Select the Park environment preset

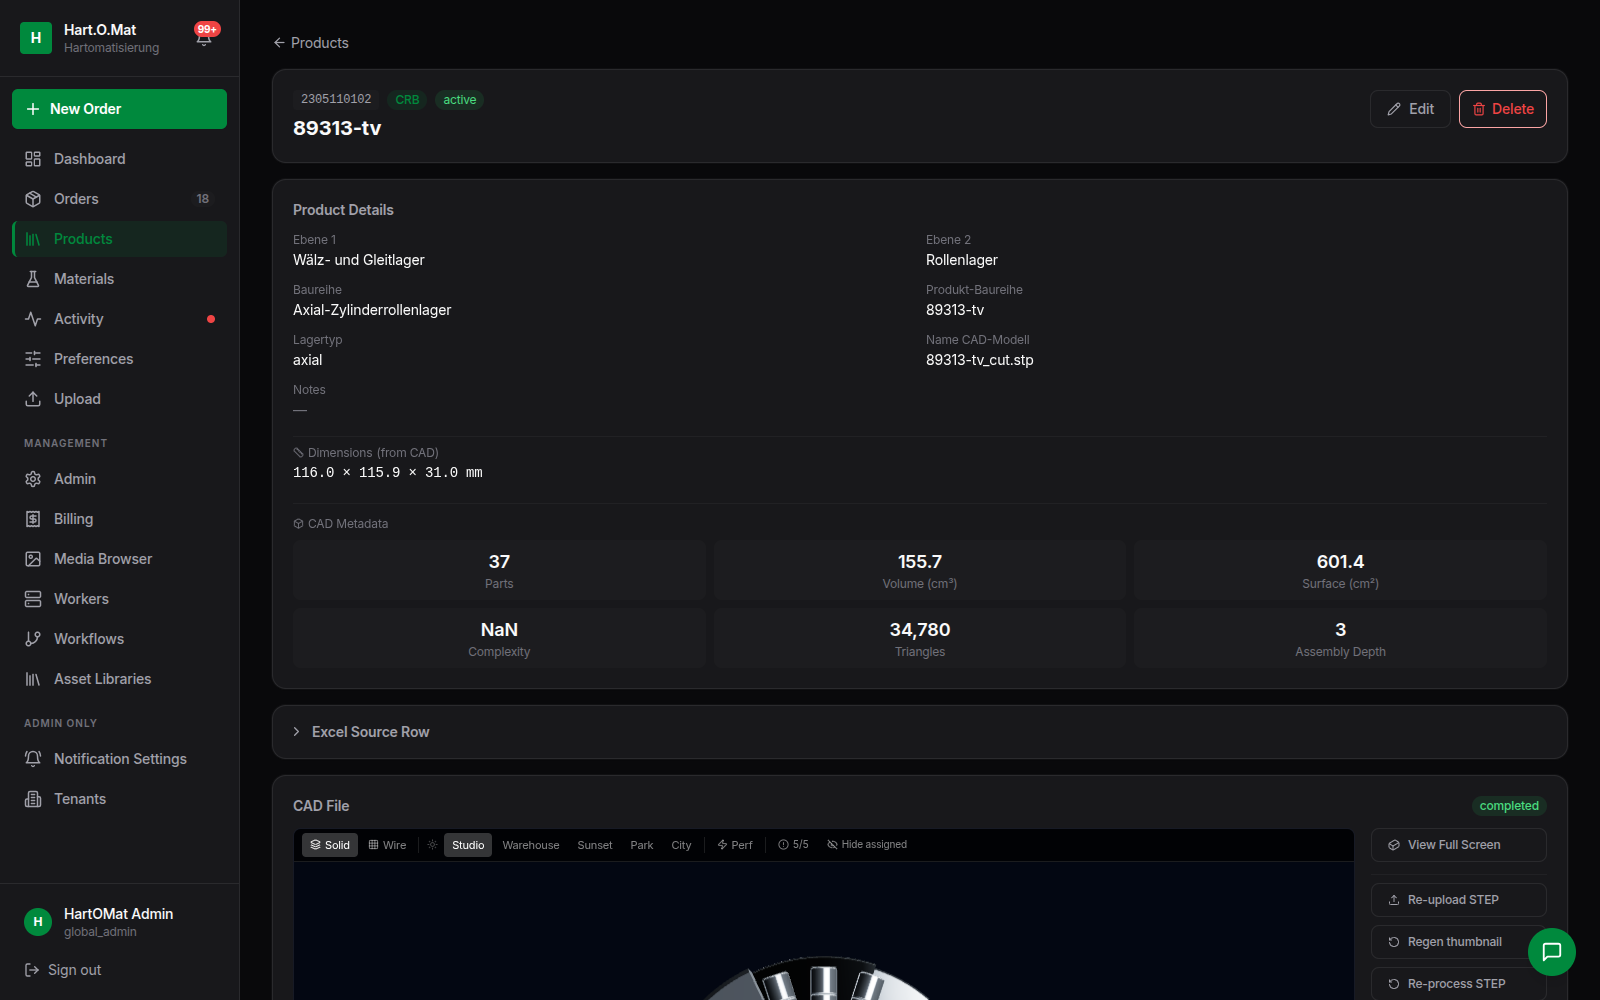pos(642,845)
